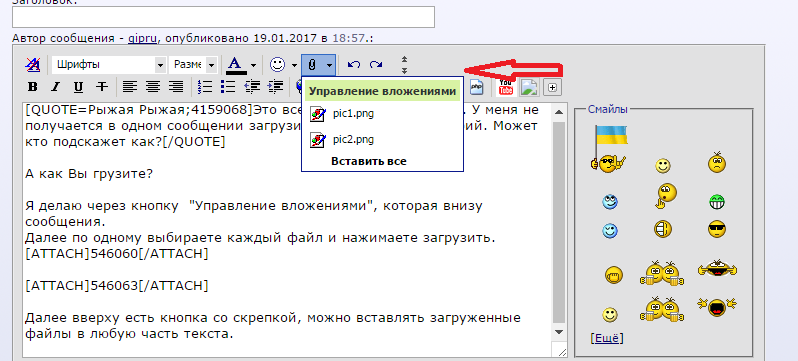
Task: Click into the Заголовок title field
Action: (x=223, y=17)
